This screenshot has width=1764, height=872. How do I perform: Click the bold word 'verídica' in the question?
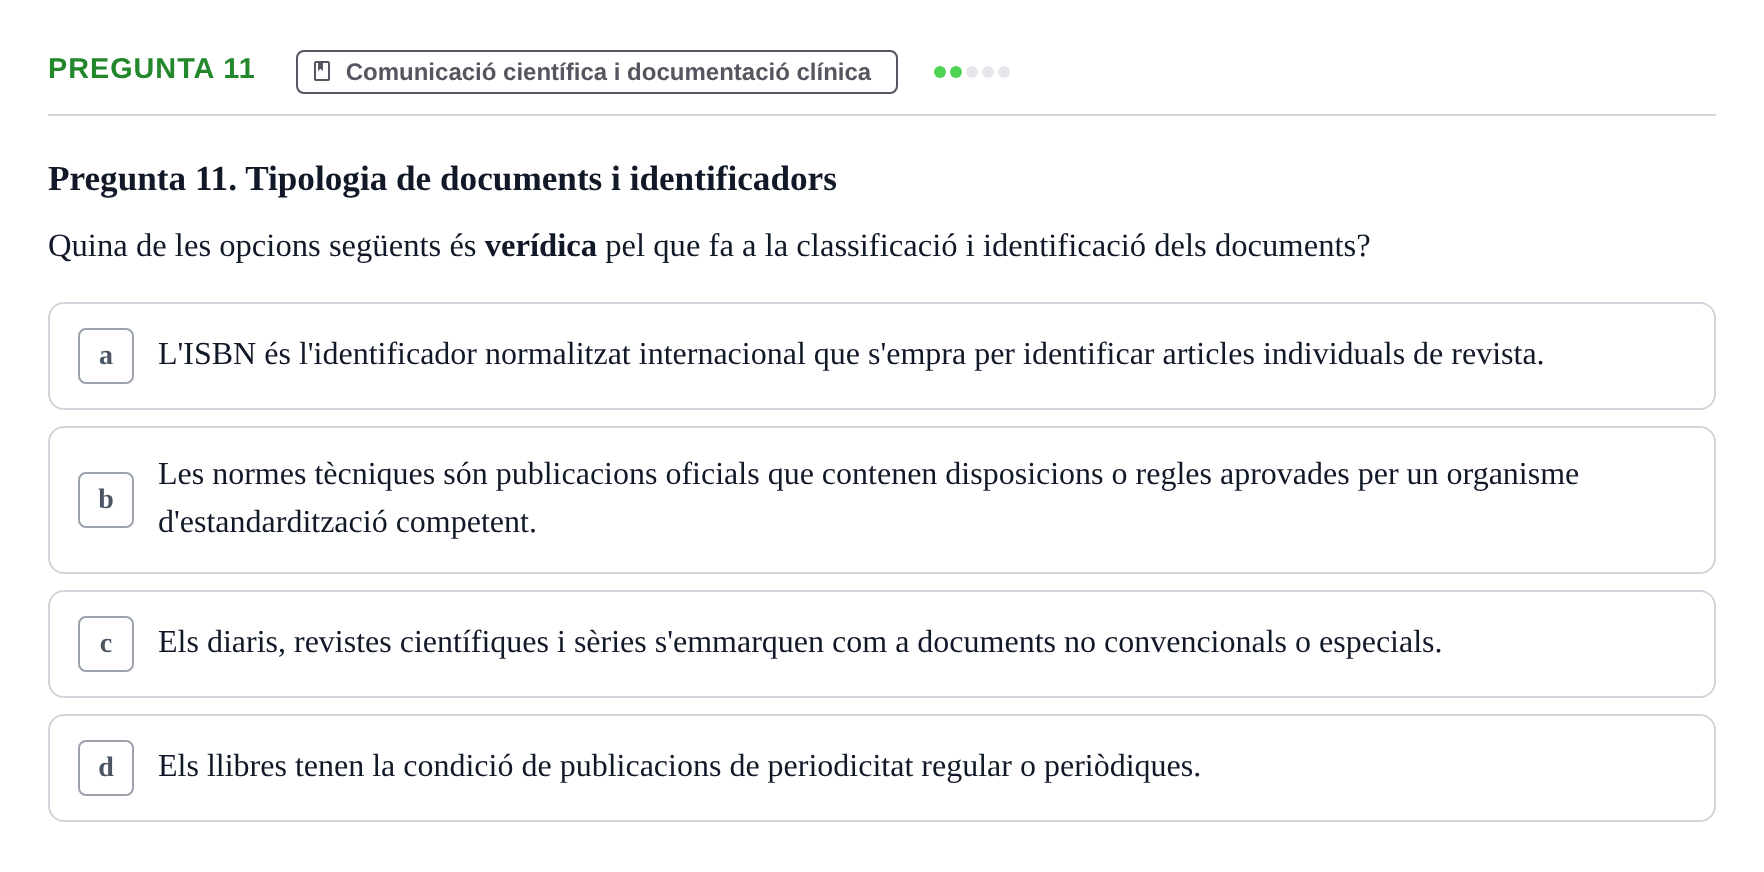[x=540, y=246]
